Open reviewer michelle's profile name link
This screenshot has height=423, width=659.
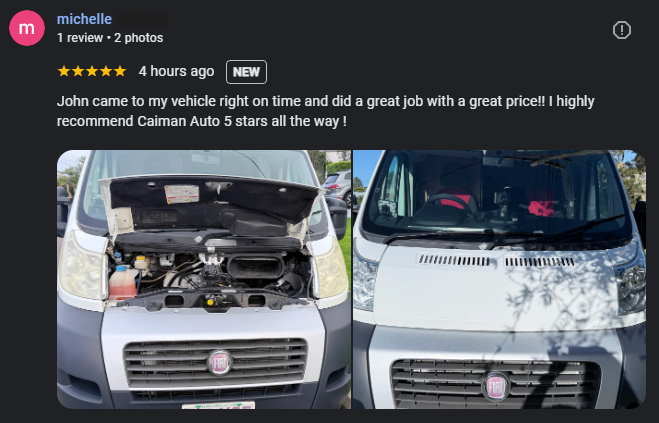click(84, 19)
